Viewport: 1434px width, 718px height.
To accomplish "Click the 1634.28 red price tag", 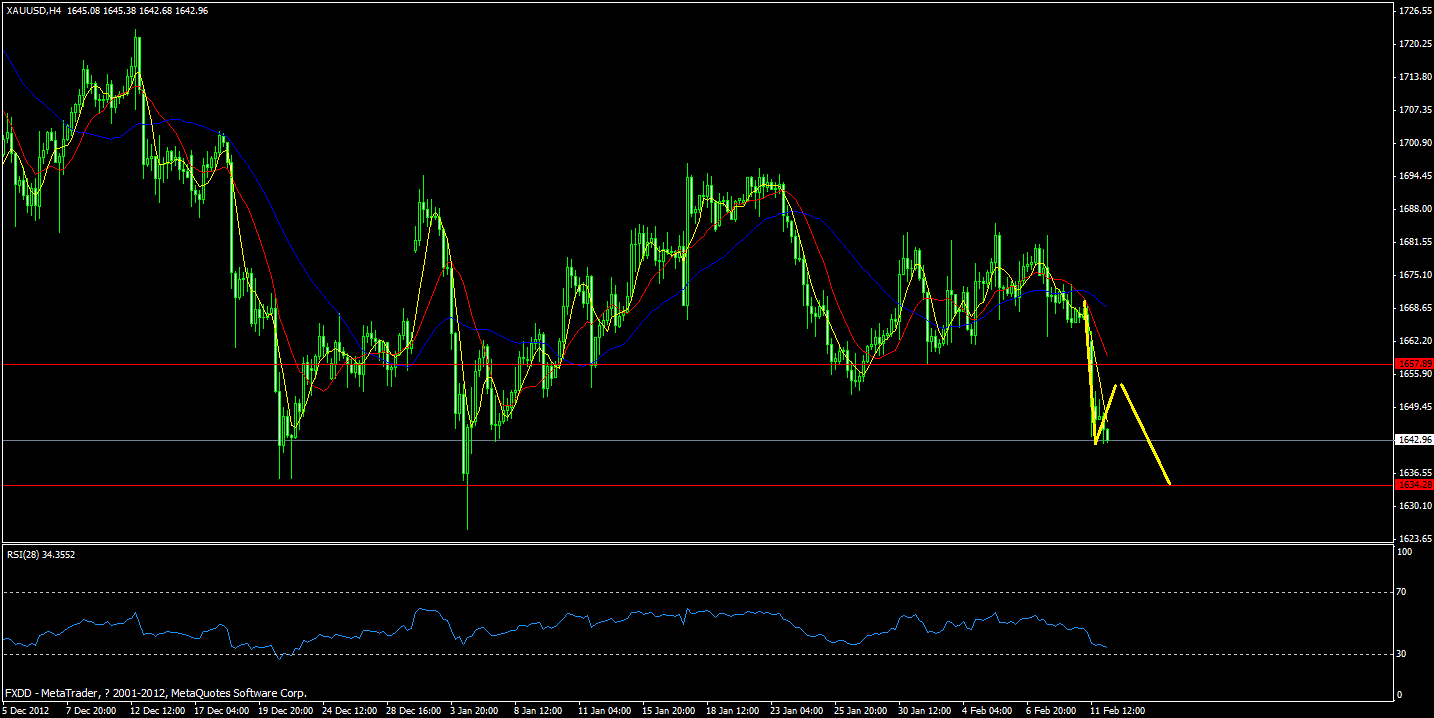I will [x=1416, y=484].
